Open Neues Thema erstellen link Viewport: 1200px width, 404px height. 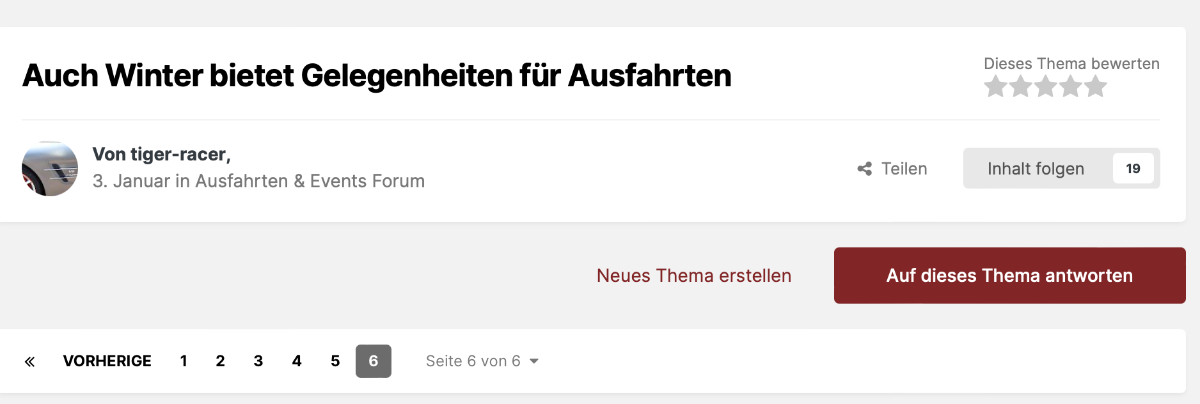(x=694, y=275)
